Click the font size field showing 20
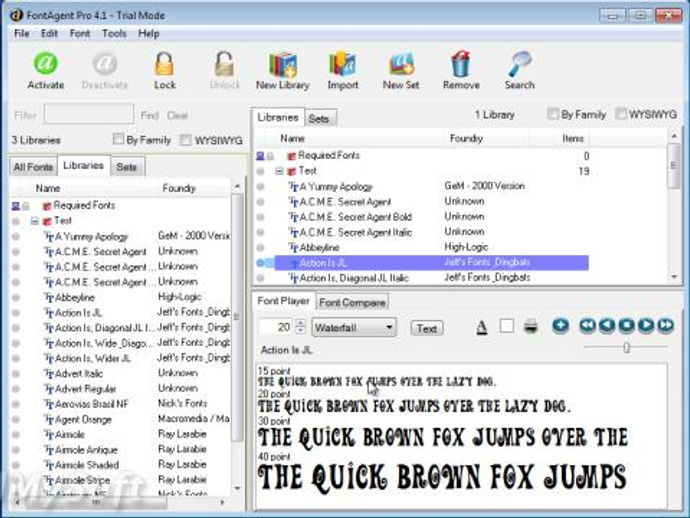This screenshot has width=690, height=518. click(278, 327)
